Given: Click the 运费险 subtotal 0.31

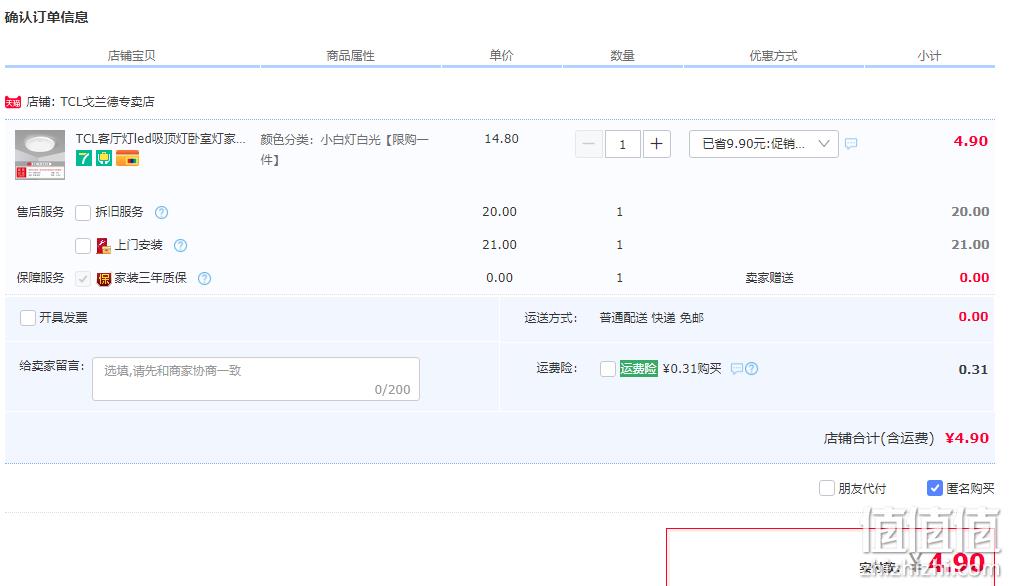Looking at the screenshot, I should (973, 369).
